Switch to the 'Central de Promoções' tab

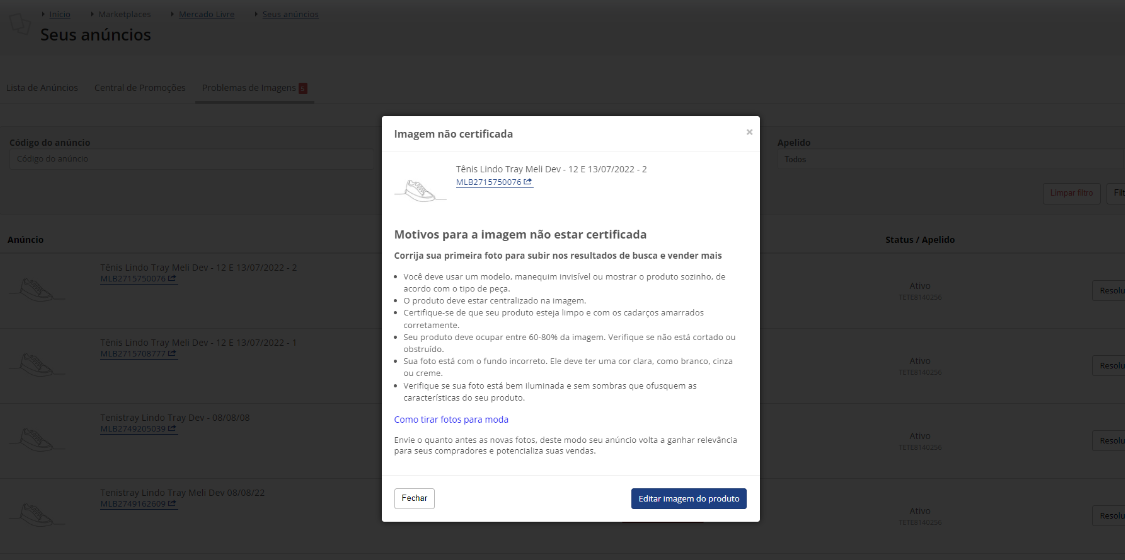point(140,87)
